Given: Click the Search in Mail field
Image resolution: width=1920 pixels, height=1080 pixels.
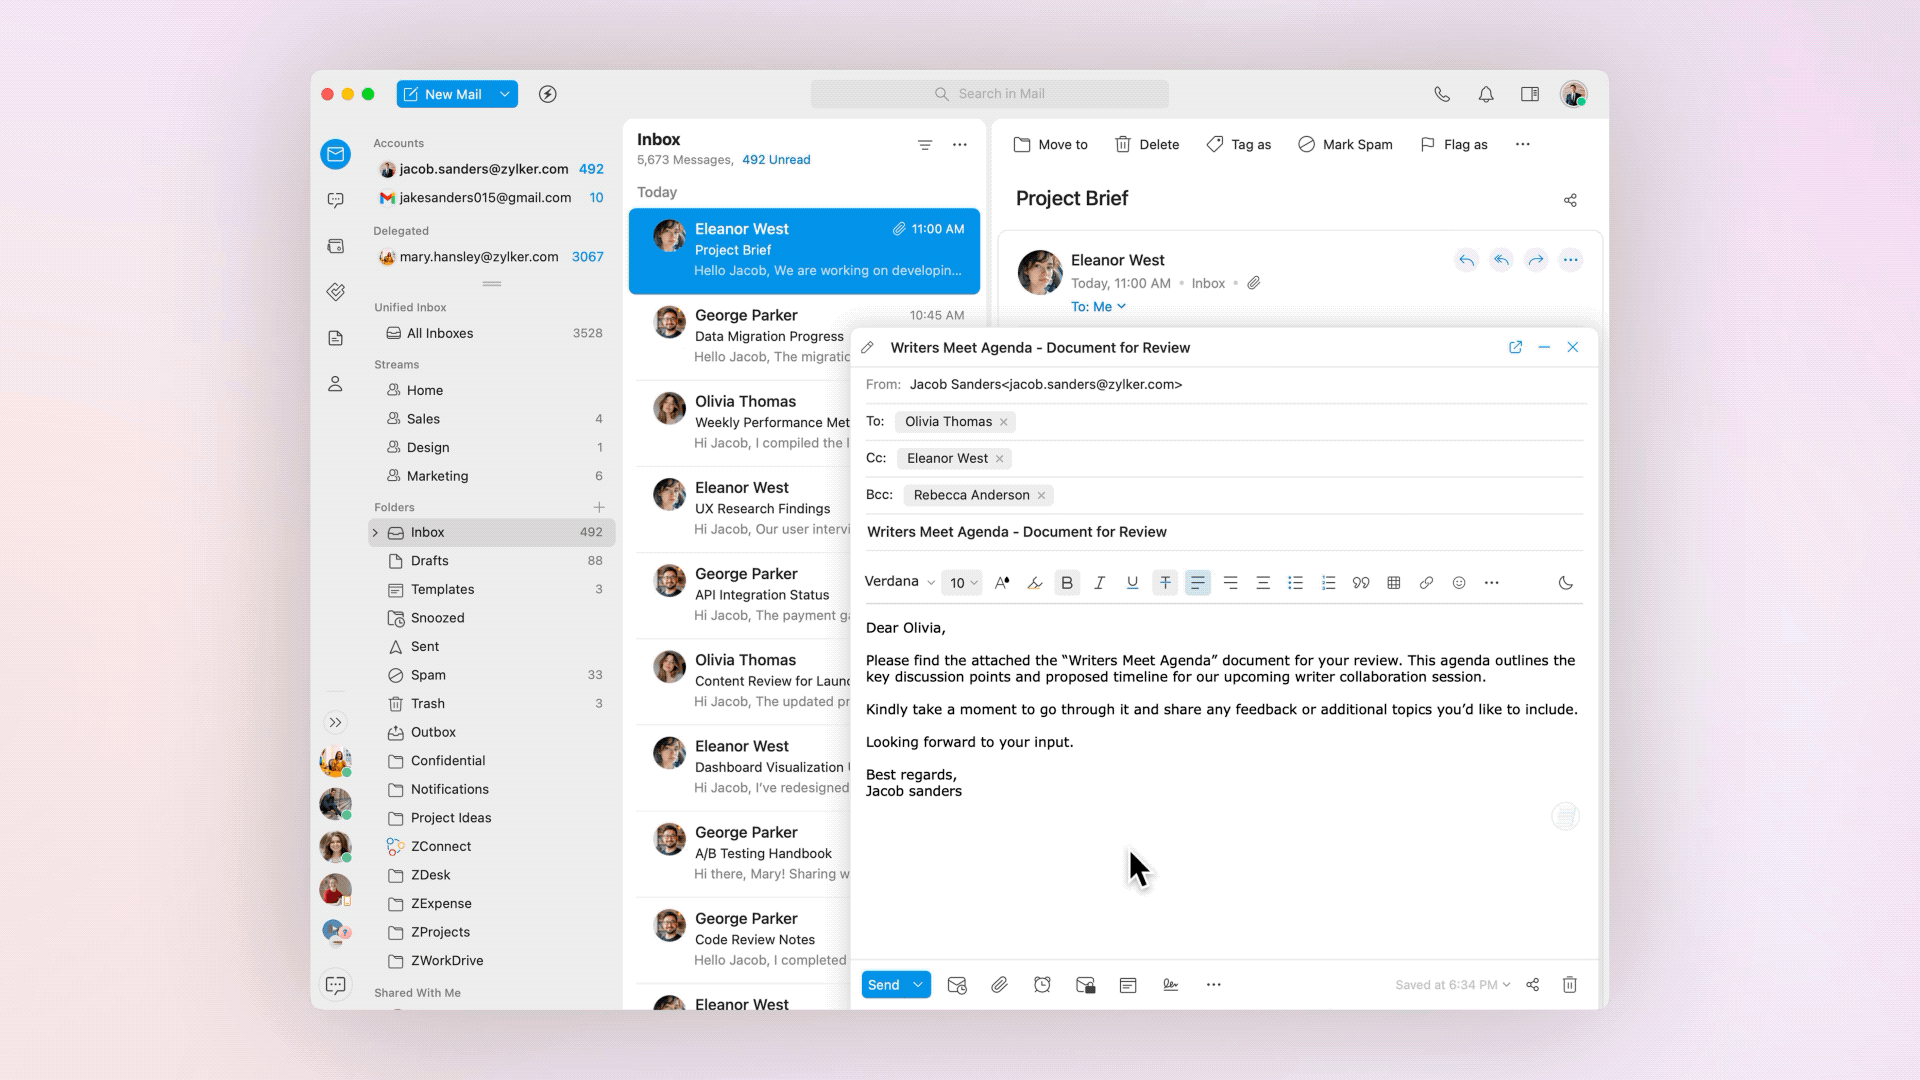Looking at the screenshot, I should pos(990,94).
